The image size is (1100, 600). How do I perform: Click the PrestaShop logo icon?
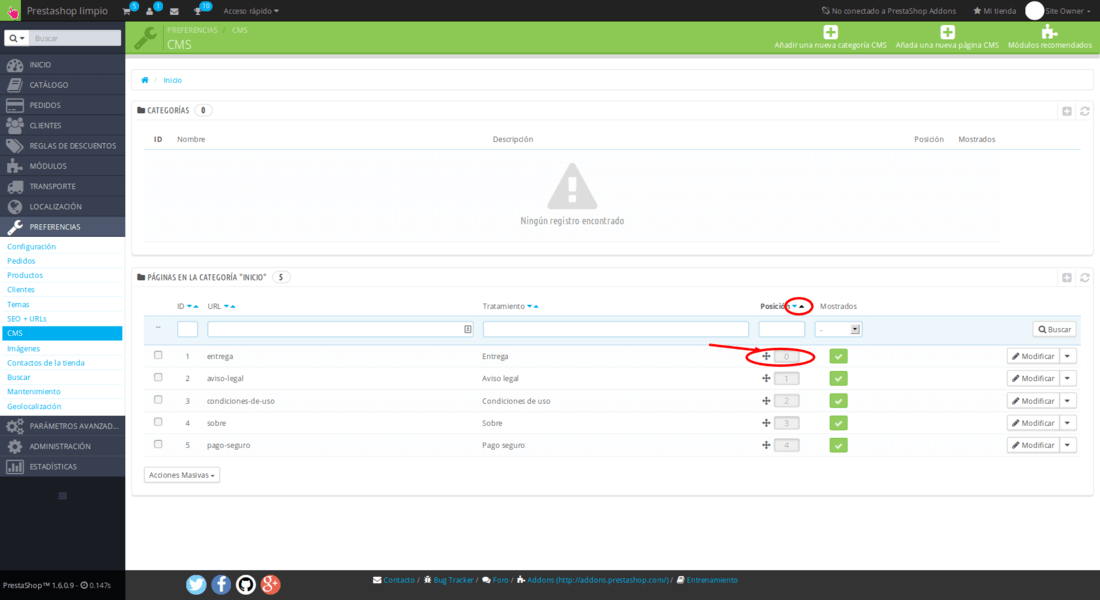pyautogui.click(x=13, y=11)
